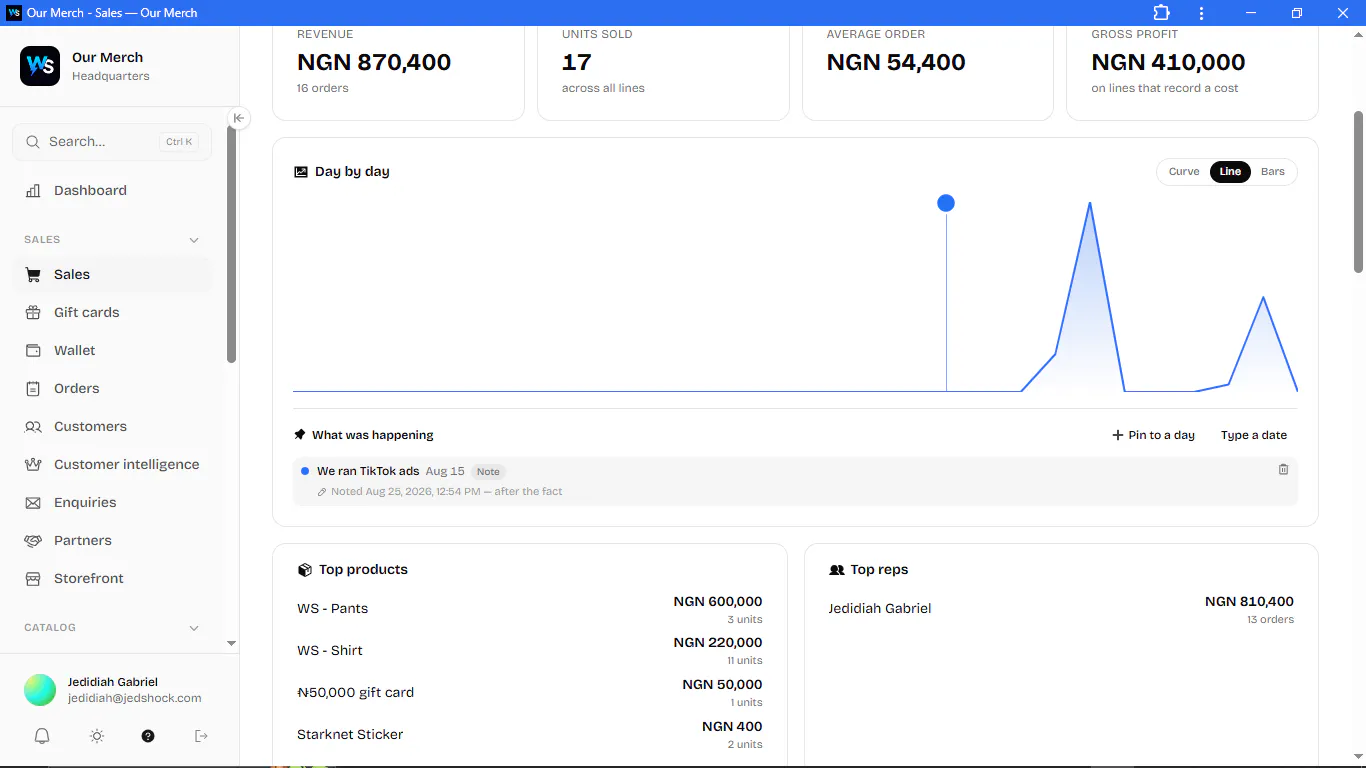Collapse the SALES section chevron
This screenshot has width=1366, height=768.
click(x=194, y=240)
